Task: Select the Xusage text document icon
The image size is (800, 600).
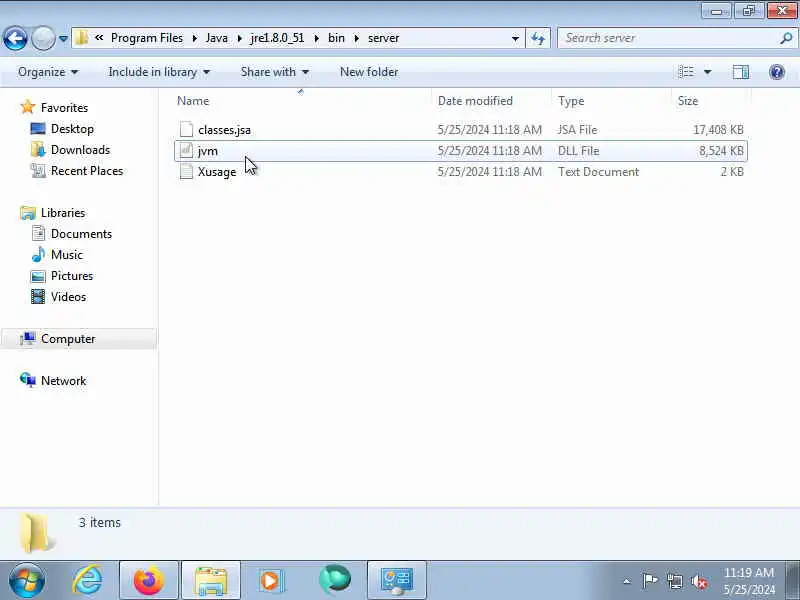Action: click(186, 171)
